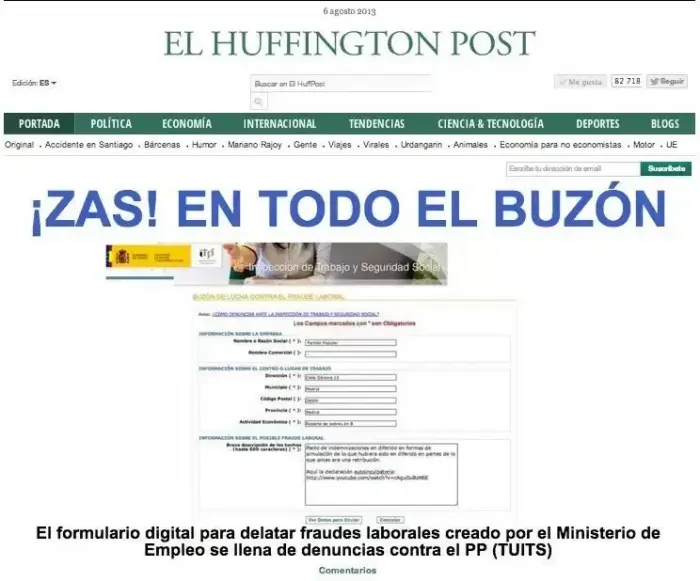Click the Me gusta button
The height and width of the screenshot is (581, 700).
coord(580,82)
